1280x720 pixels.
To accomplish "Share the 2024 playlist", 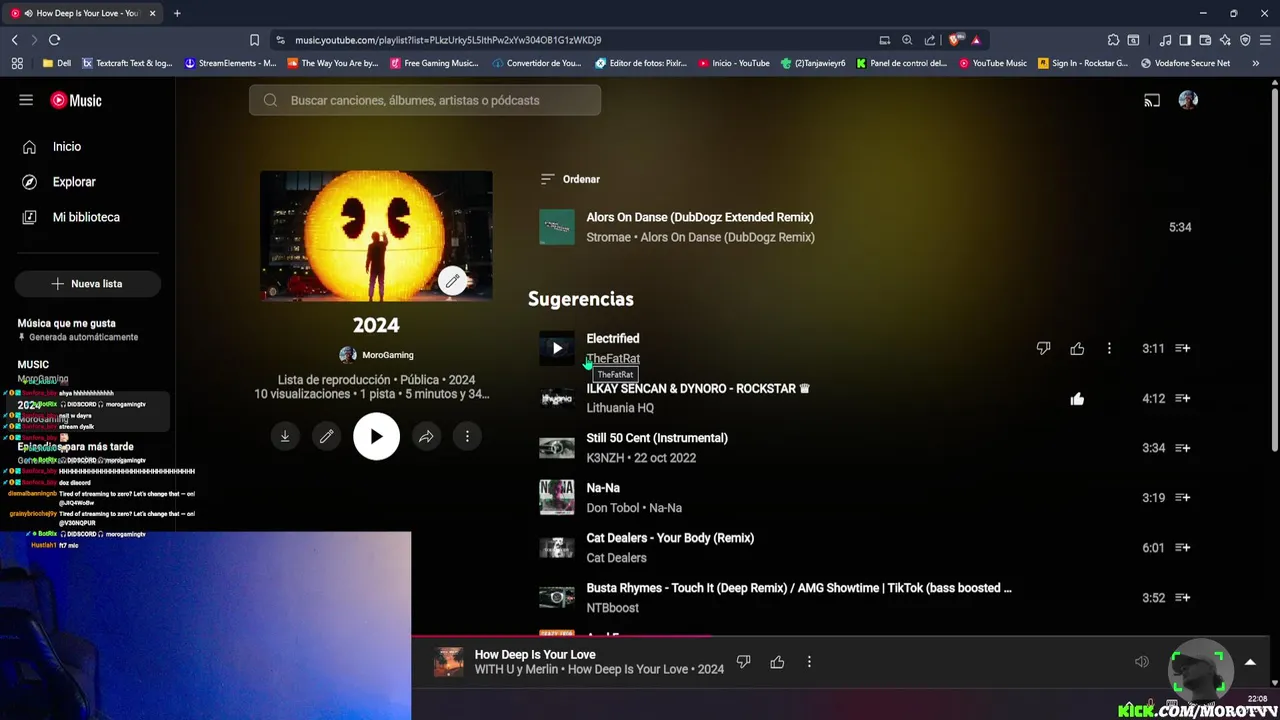I will pyautogui.click(x=426, y=436).
